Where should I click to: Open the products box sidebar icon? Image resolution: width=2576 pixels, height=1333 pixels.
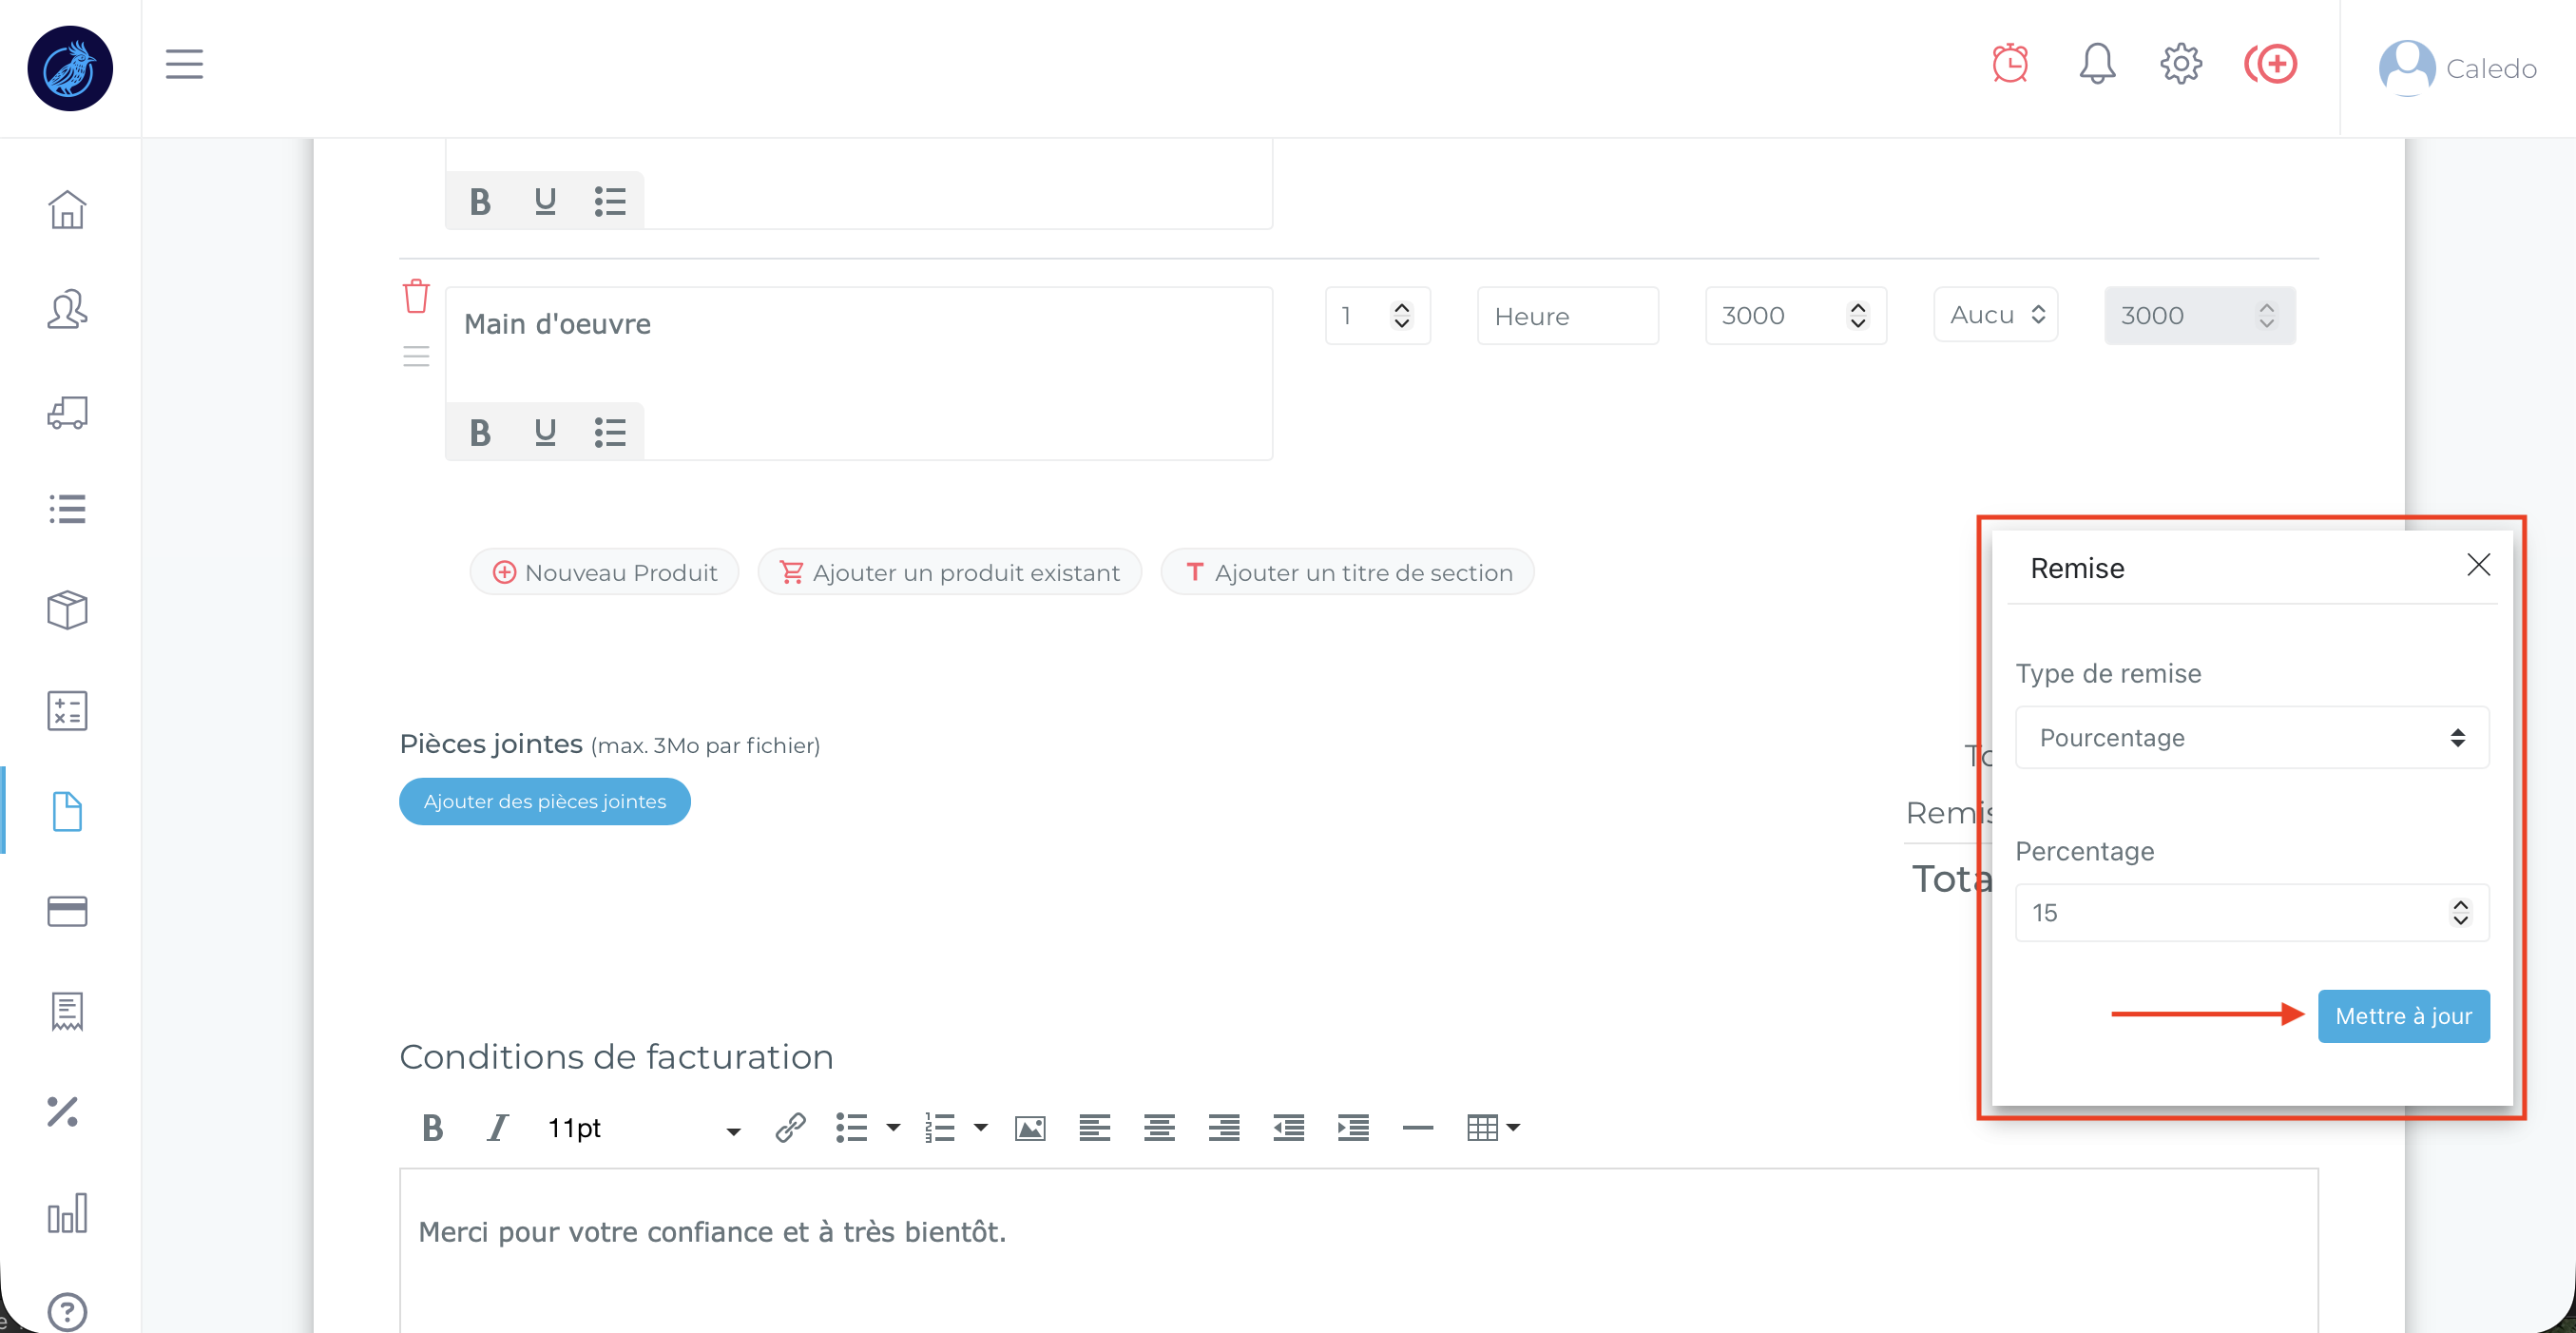pos(67,610)
